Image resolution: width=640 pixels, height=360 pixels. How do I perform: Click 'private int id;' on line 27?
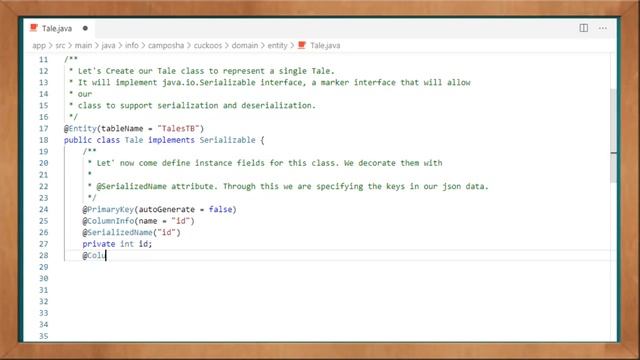(x=117, y=244)
